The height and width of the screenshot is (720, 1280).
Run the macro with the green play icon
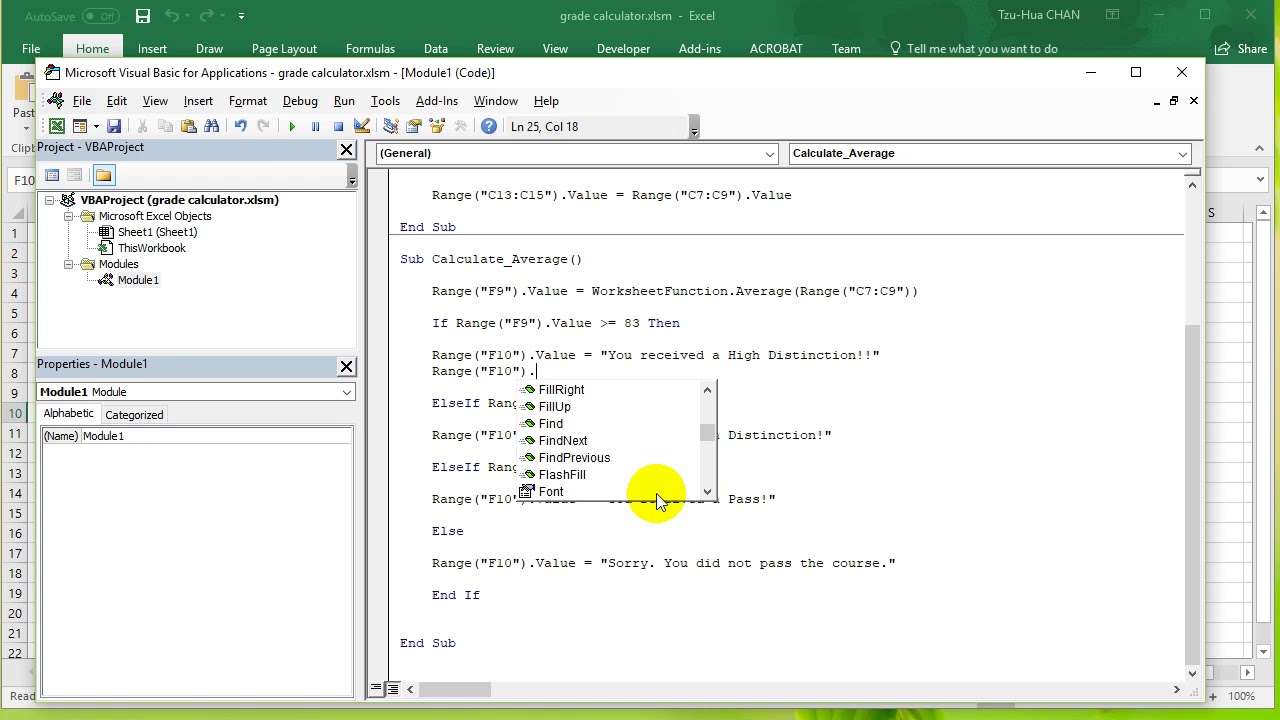click(292, 126)
